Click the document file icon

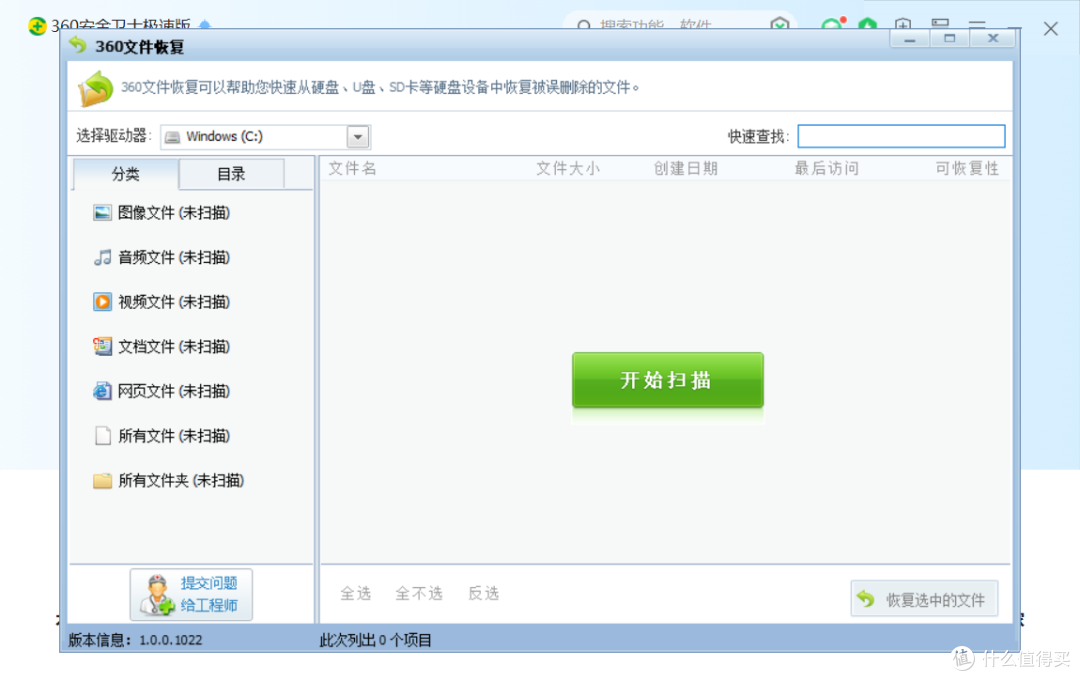pyautogui.click(x=102, y=346)
